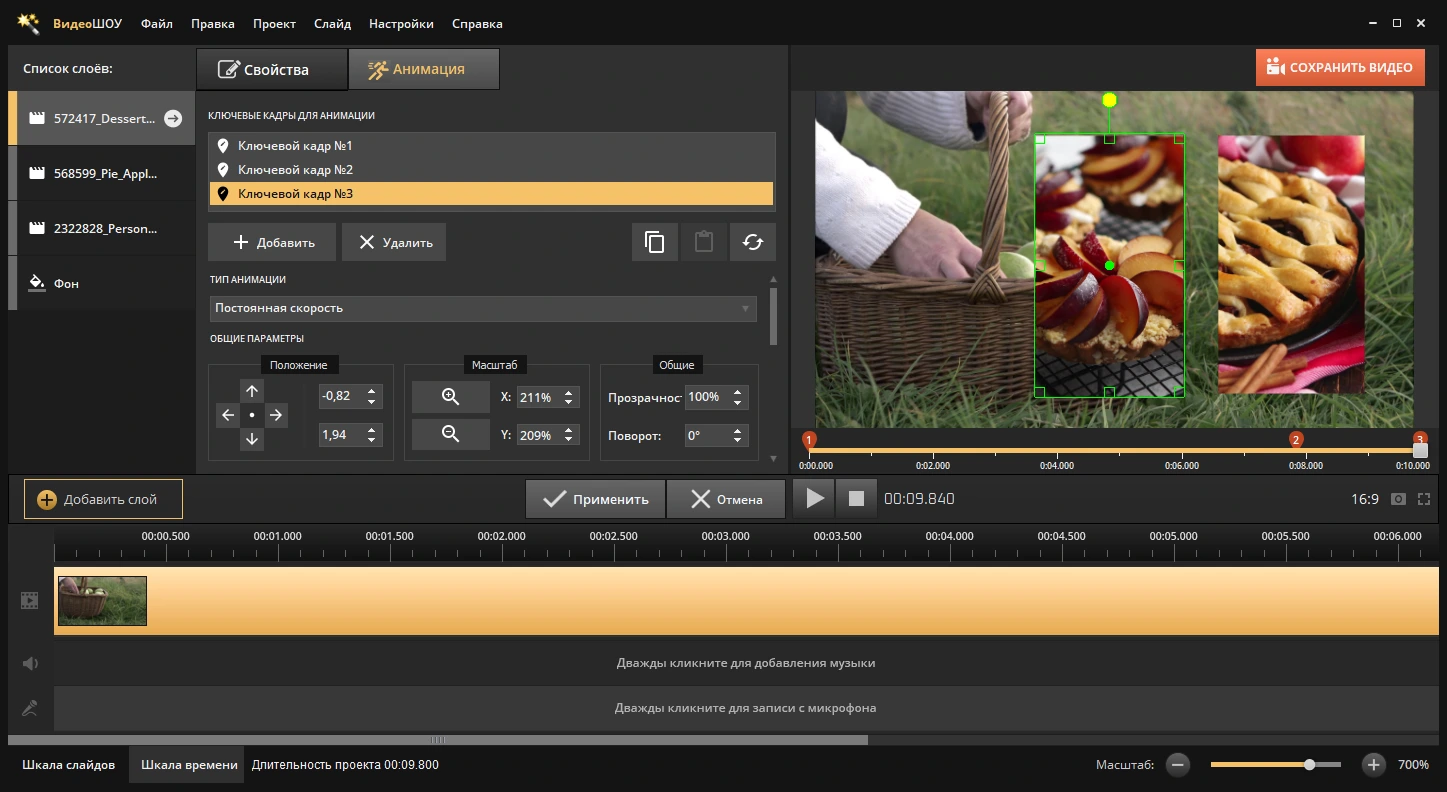1447x792 pixels.
Task: Click the slide thumbnail on the timeline track
Action: 102,601
